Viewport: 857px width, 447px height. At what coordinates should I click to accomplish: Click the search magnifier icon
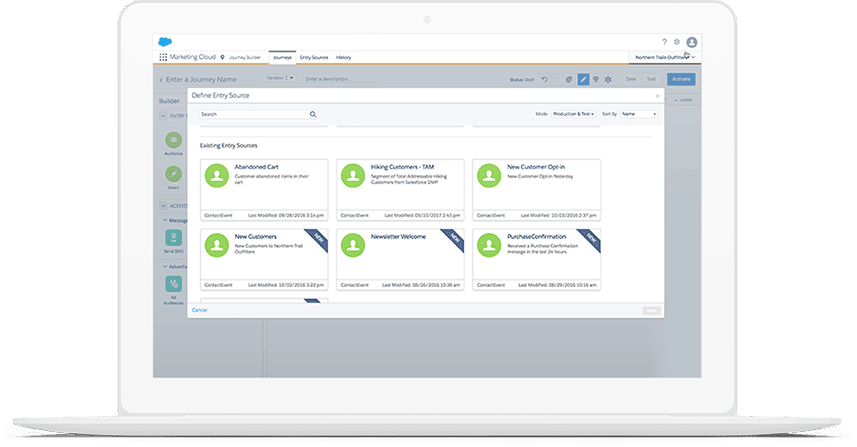[313, 114]
